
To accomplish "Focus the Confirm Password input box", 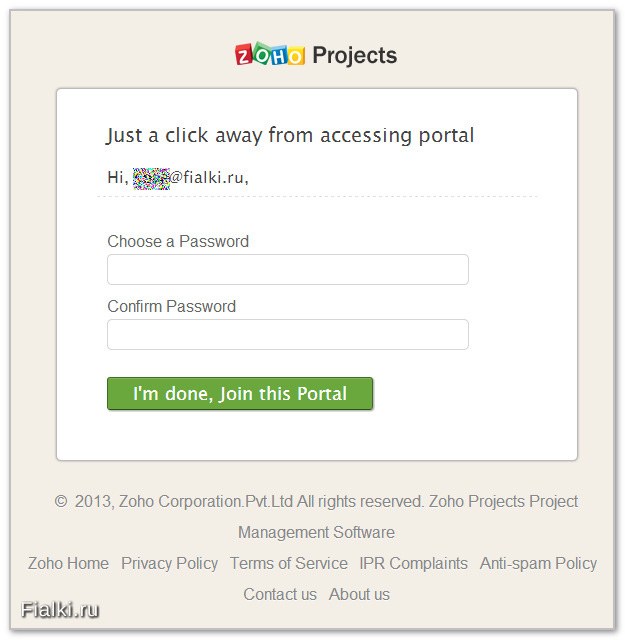I will (288, 334).
